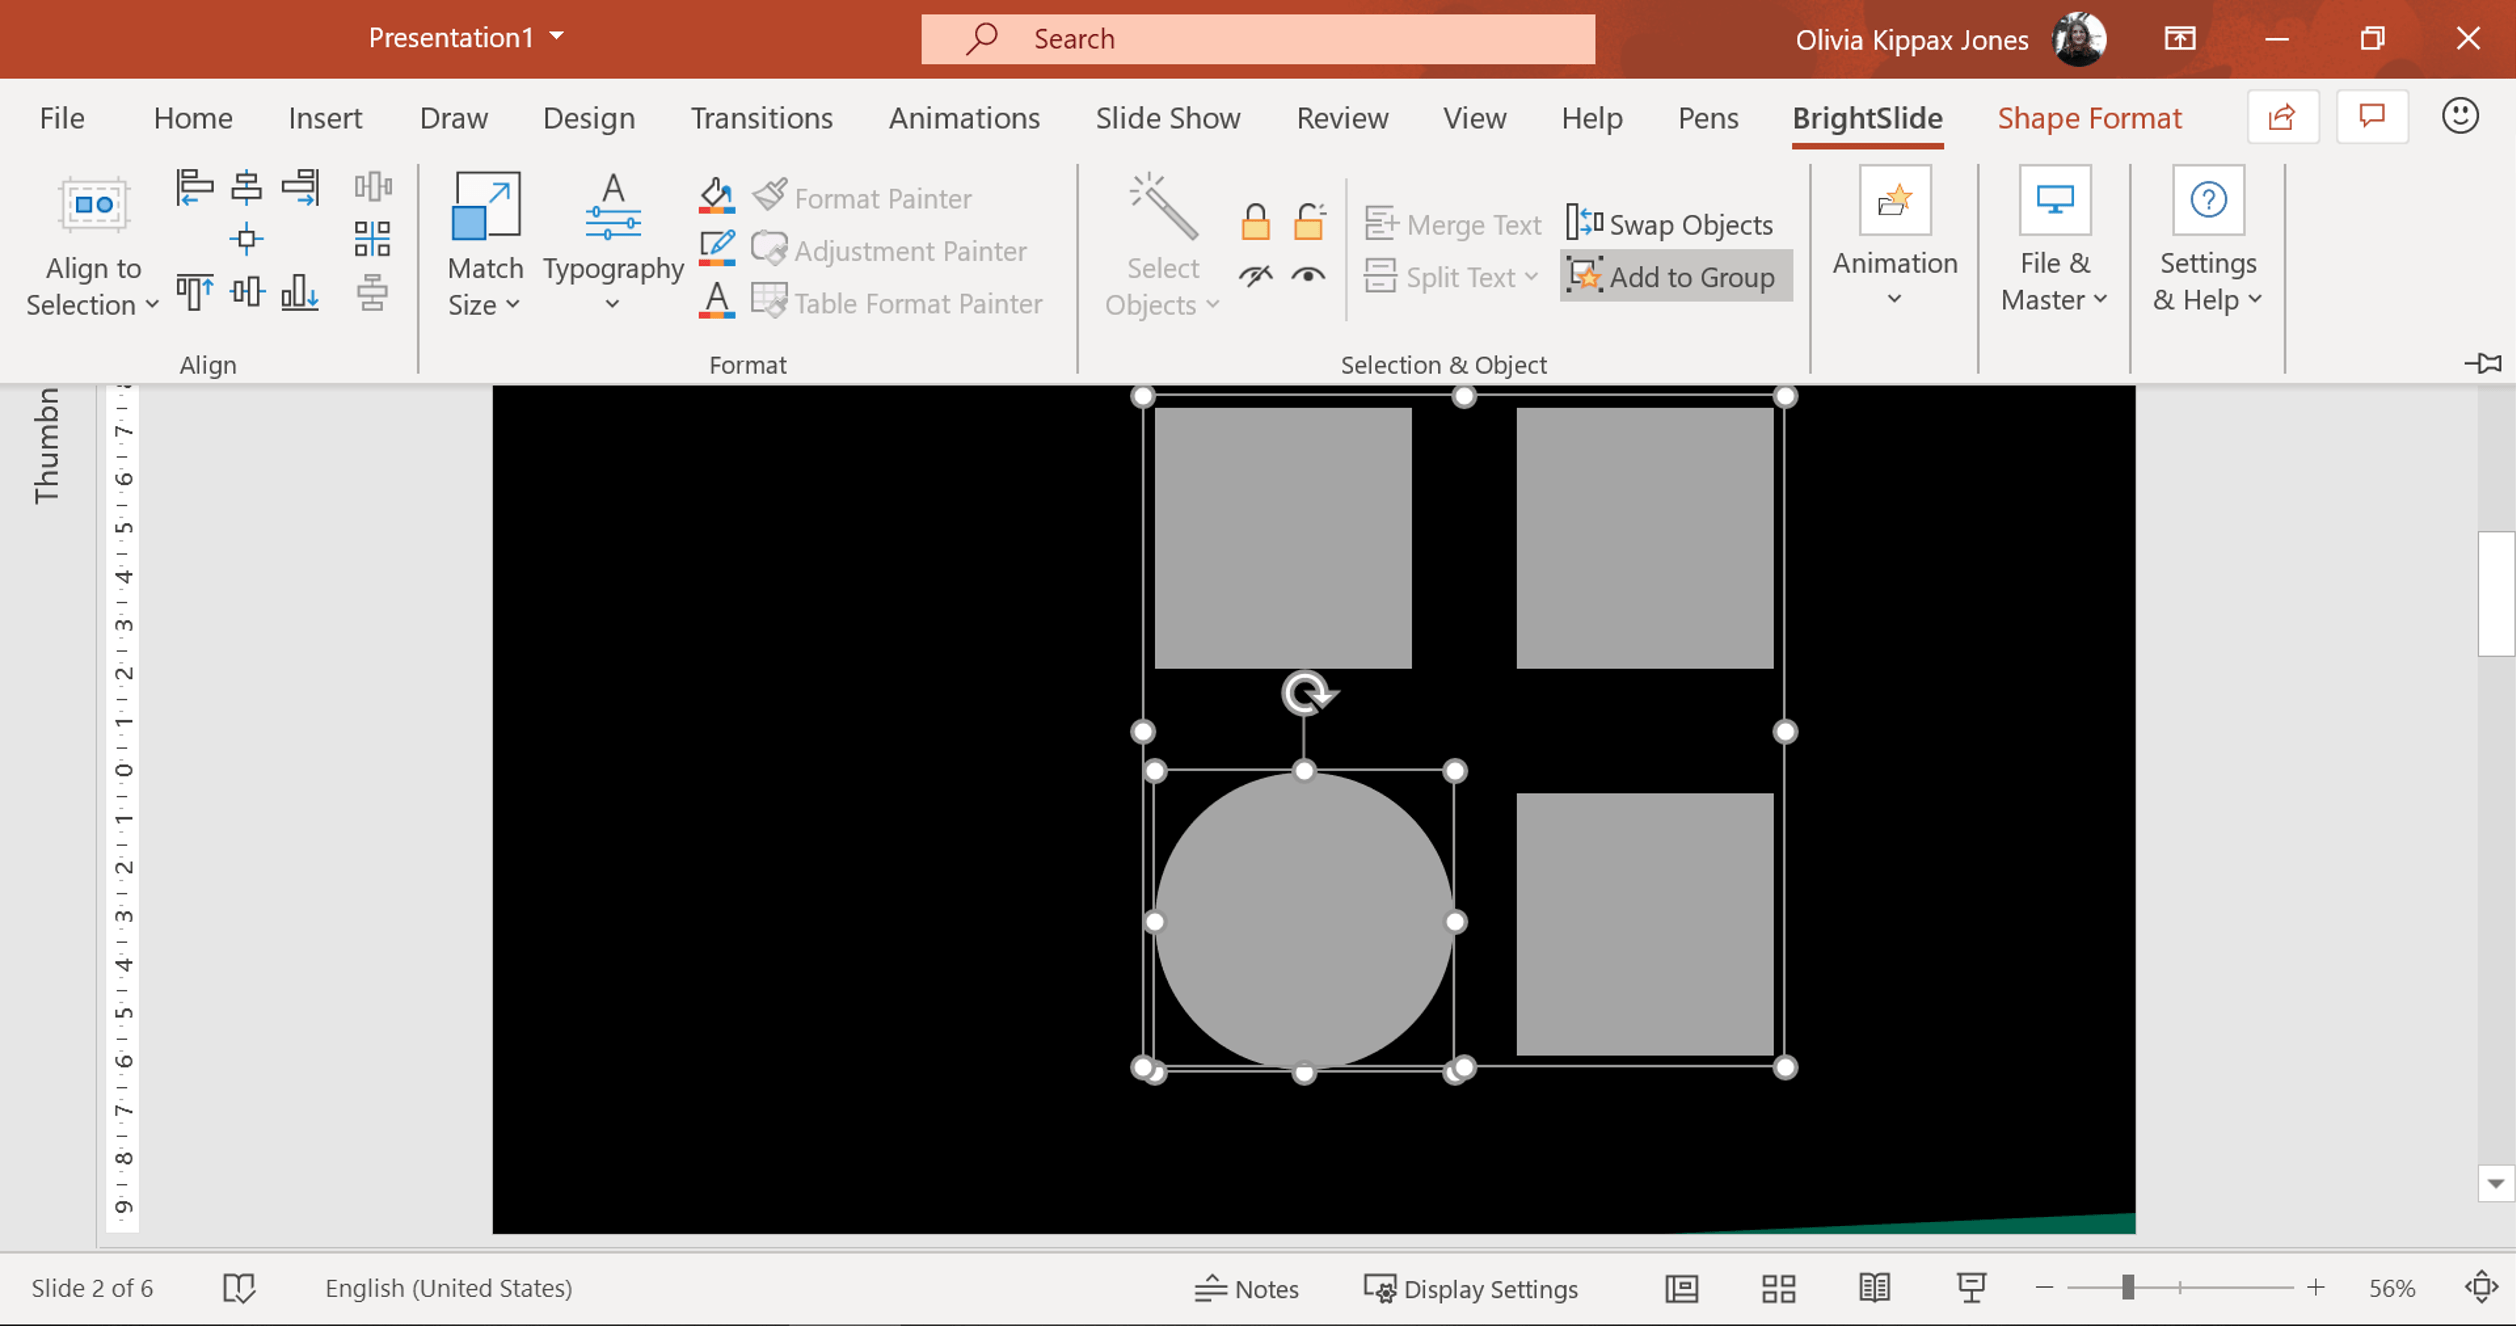Click the align bottom icon
The image size is (2516, 1326).
300,293
